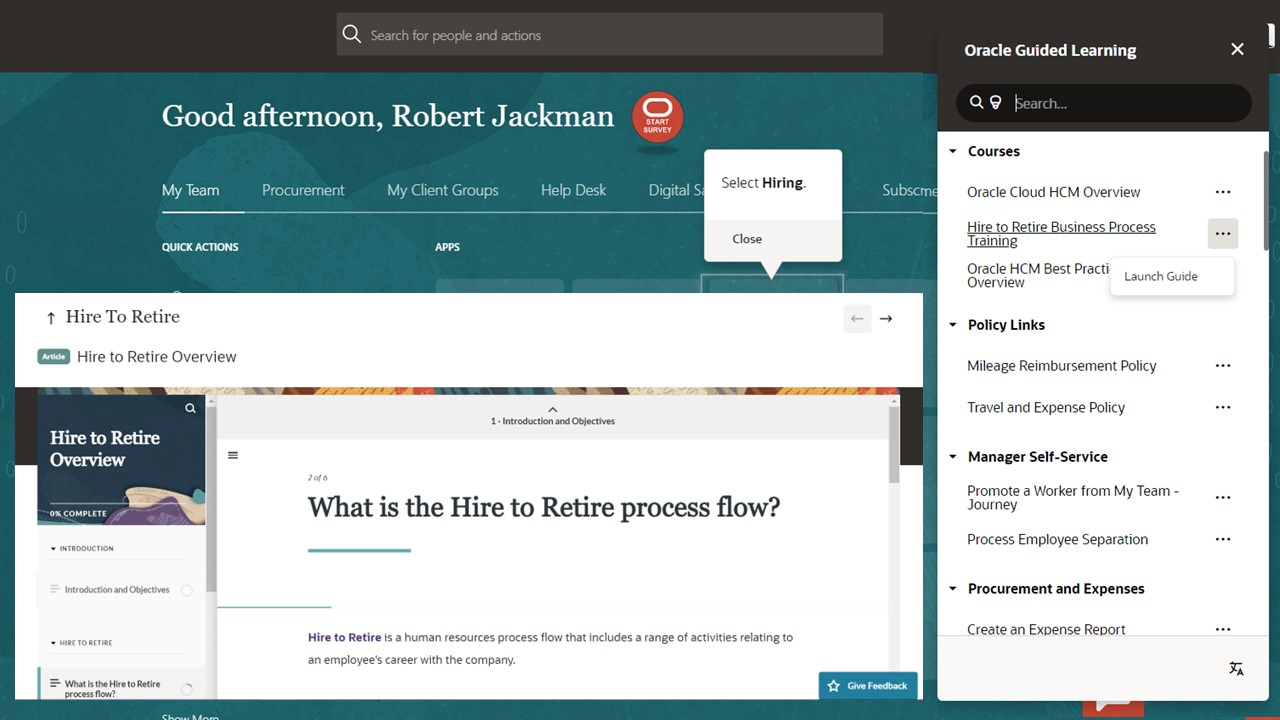Open options for Travel and Expense Policy
This screenshot has width=1280, height=720.
coord(1223,408)
